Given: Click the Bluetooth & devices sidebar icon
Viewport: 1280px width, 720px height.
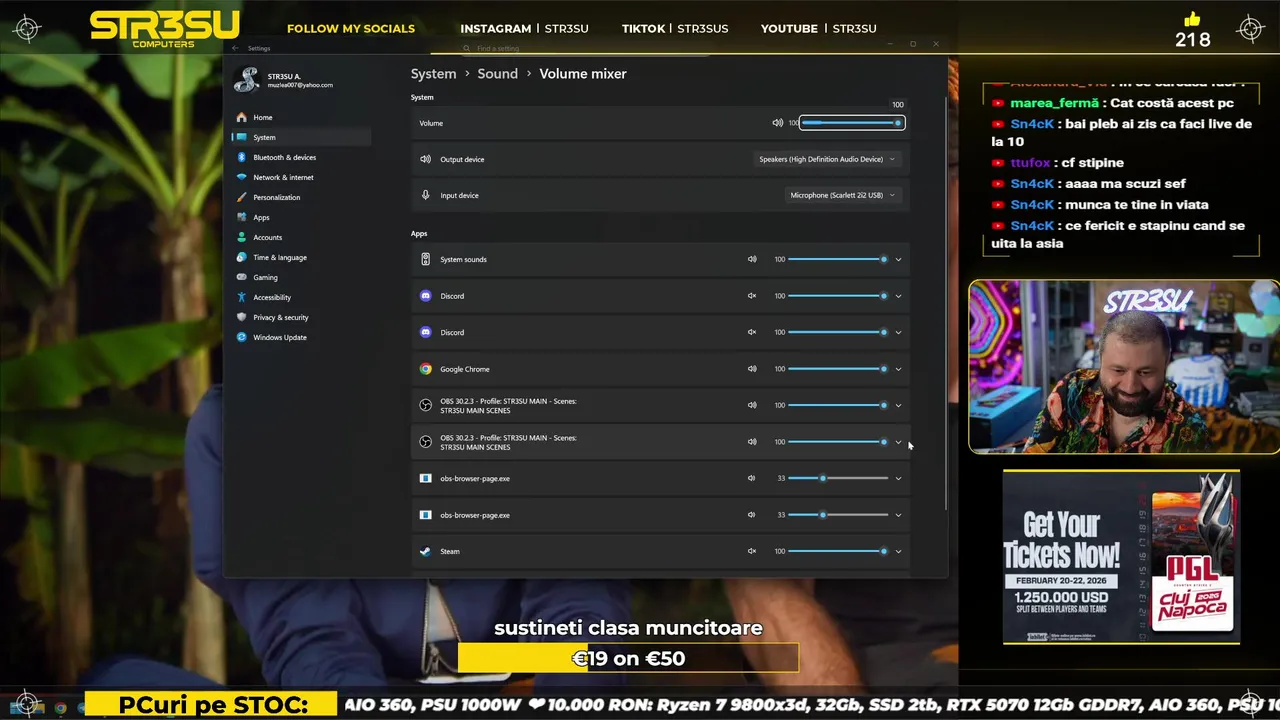Looking at the screenshot, I should (242, 157).
